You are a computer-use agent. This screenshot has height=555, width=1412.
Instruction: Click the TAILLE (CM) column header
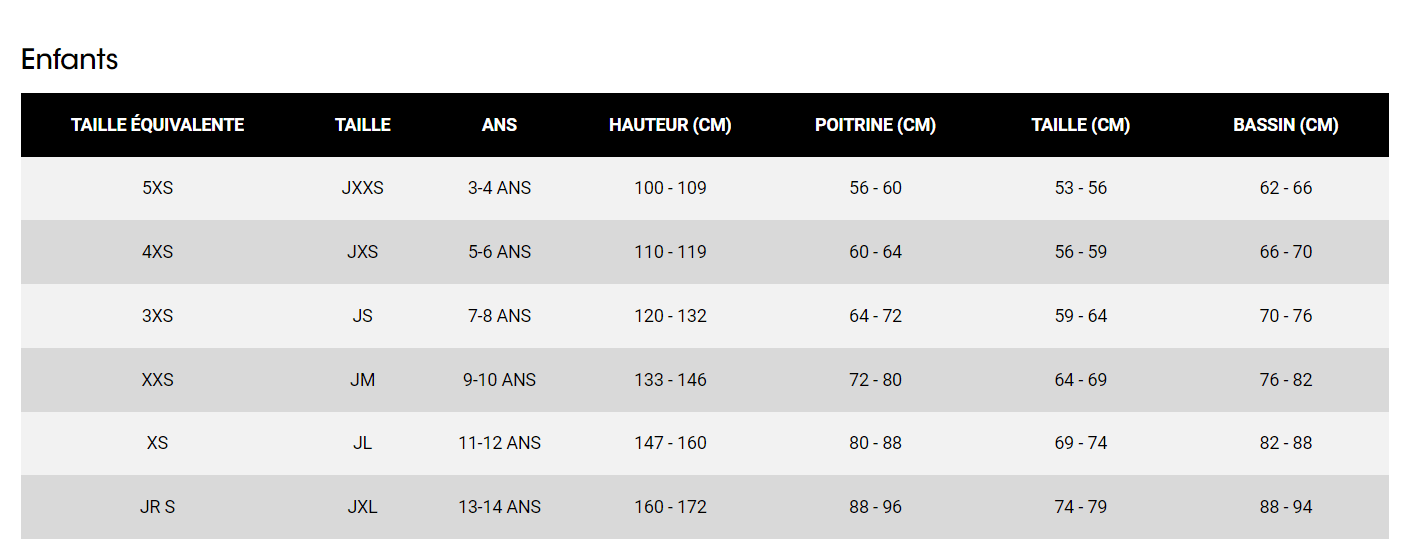(x=1080, y=125)
